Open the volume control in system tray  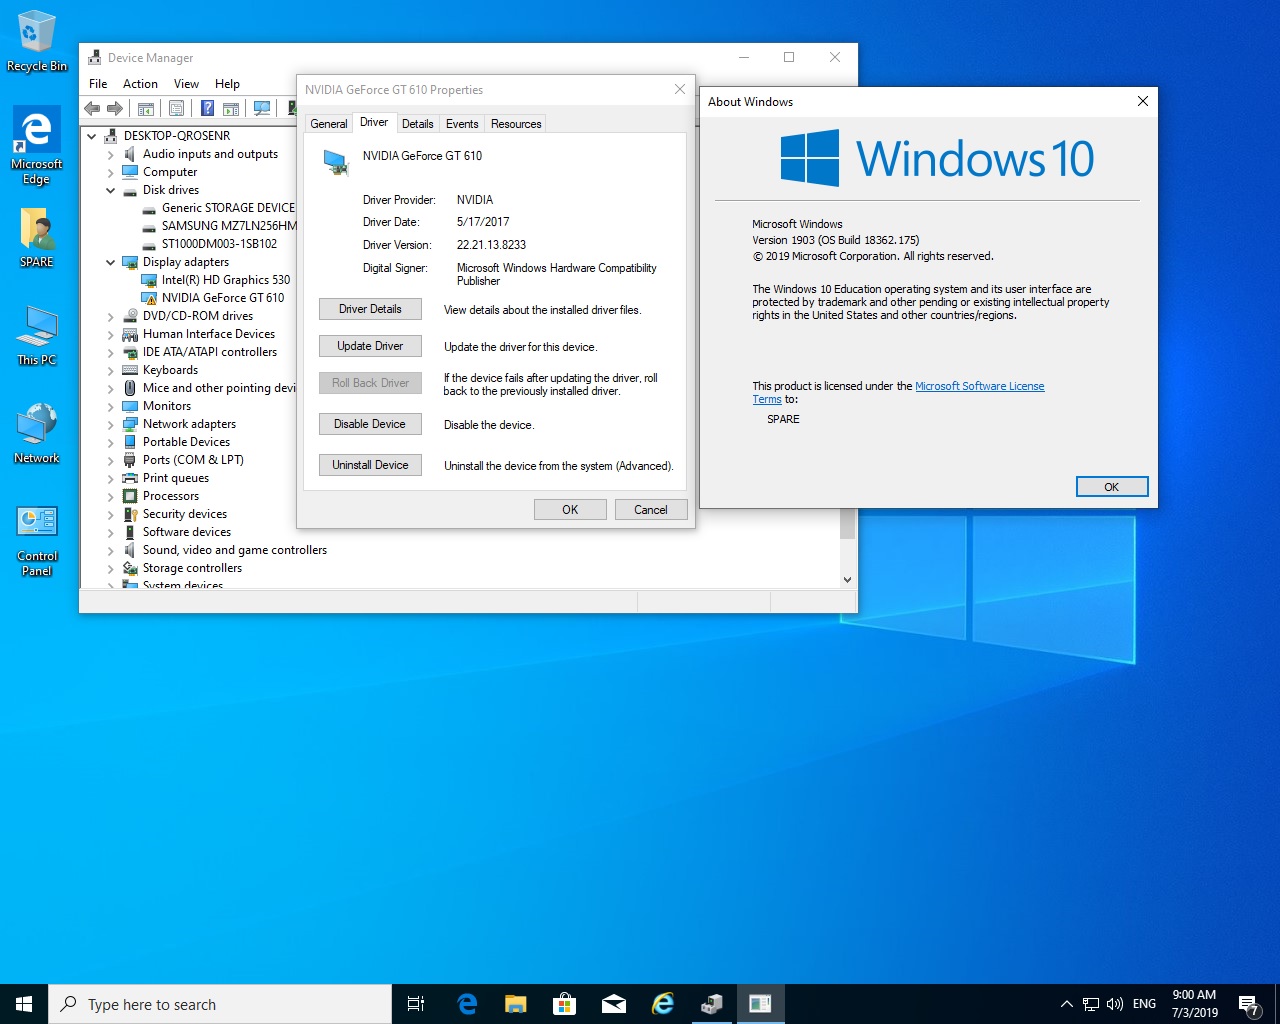point(1115,1004)
